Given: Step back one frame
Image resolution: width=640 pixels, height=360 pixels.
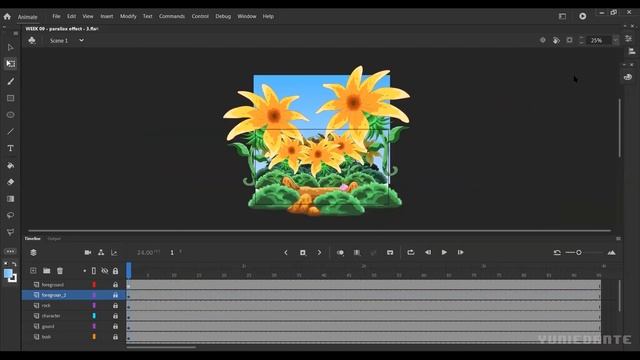Looking at the screenshot, I should coord(428,253).
